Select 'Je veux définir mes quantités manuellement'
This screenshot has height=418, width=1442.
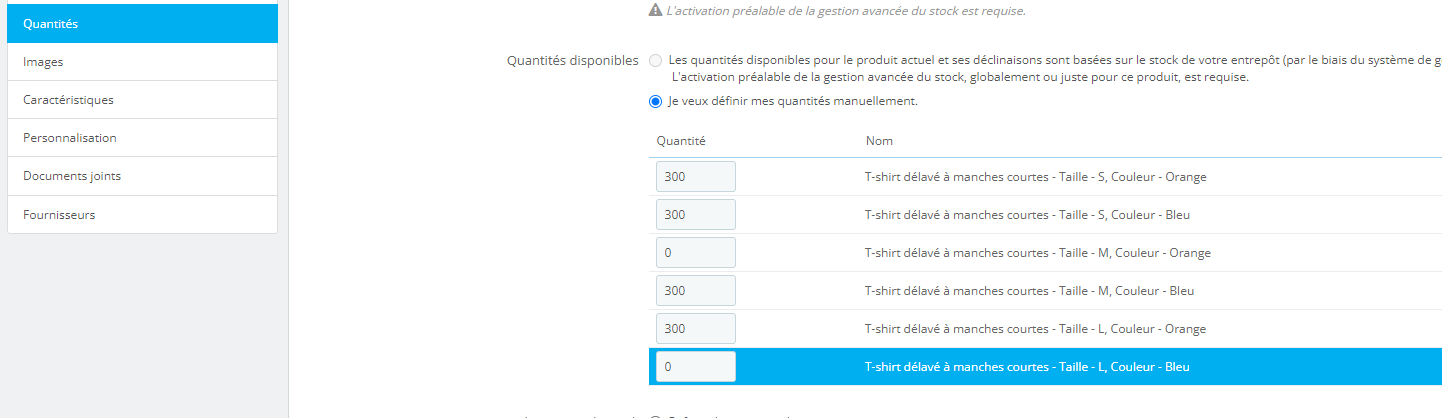(655, 101)
